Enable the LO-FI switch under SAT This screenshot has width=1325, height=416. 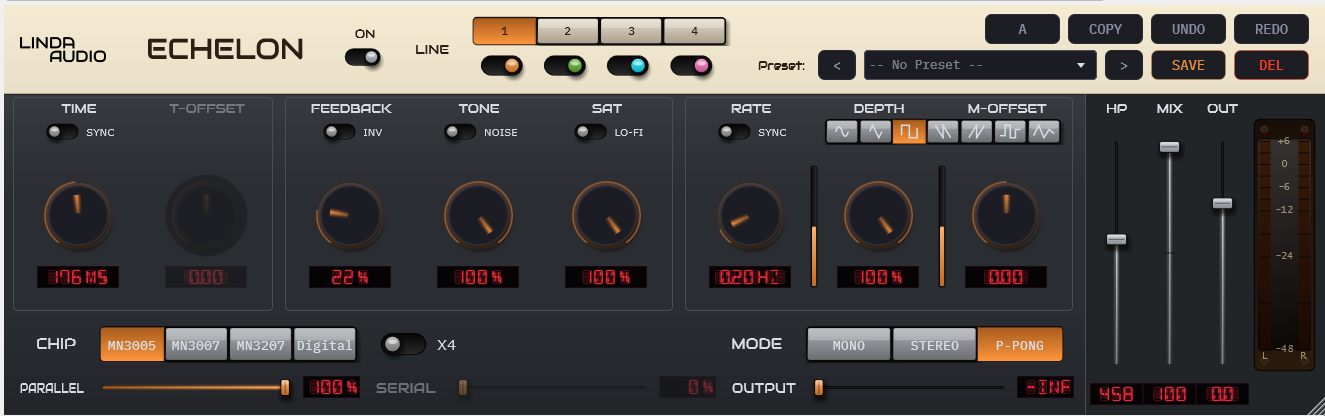coord(591,132)
